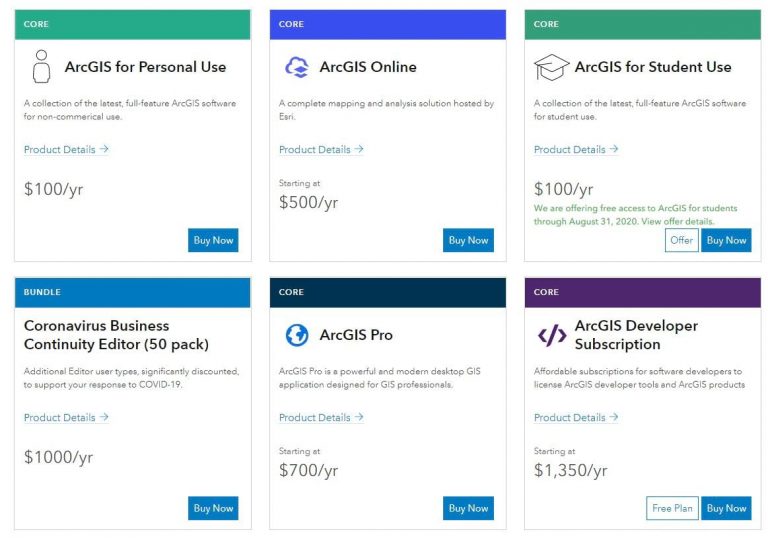The image size is (768, 538).
Task: Open Product Details for Student Use
Action: pos(576,150)
